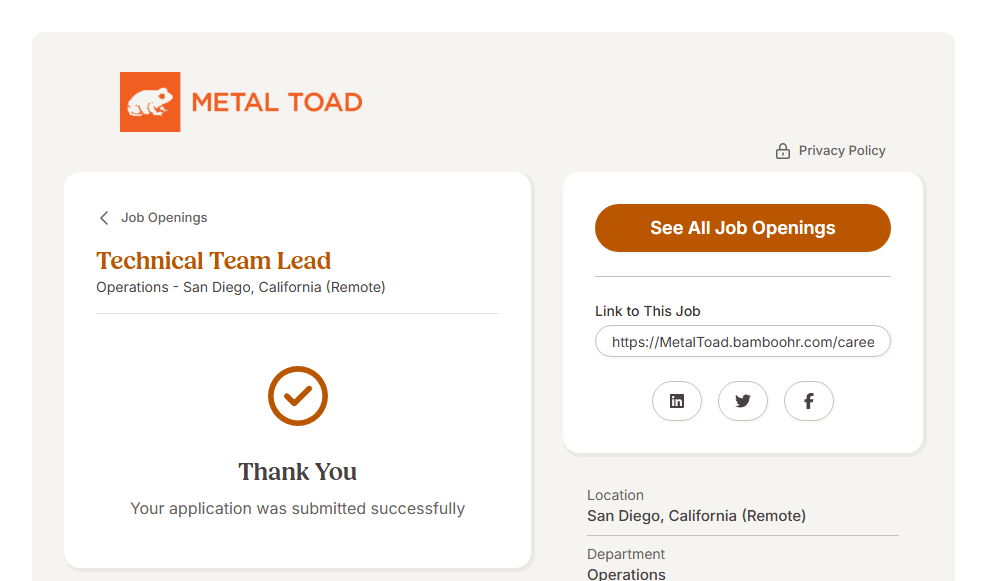Go back via the Job Openings link
This screenshot has width=987, height=581.
(x=164, y=218)
